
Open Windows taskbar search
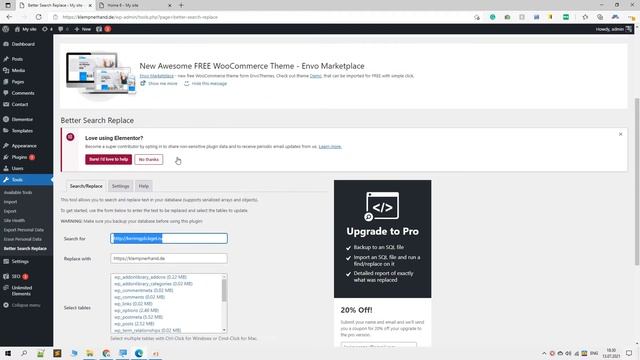(x=24, y=353)
